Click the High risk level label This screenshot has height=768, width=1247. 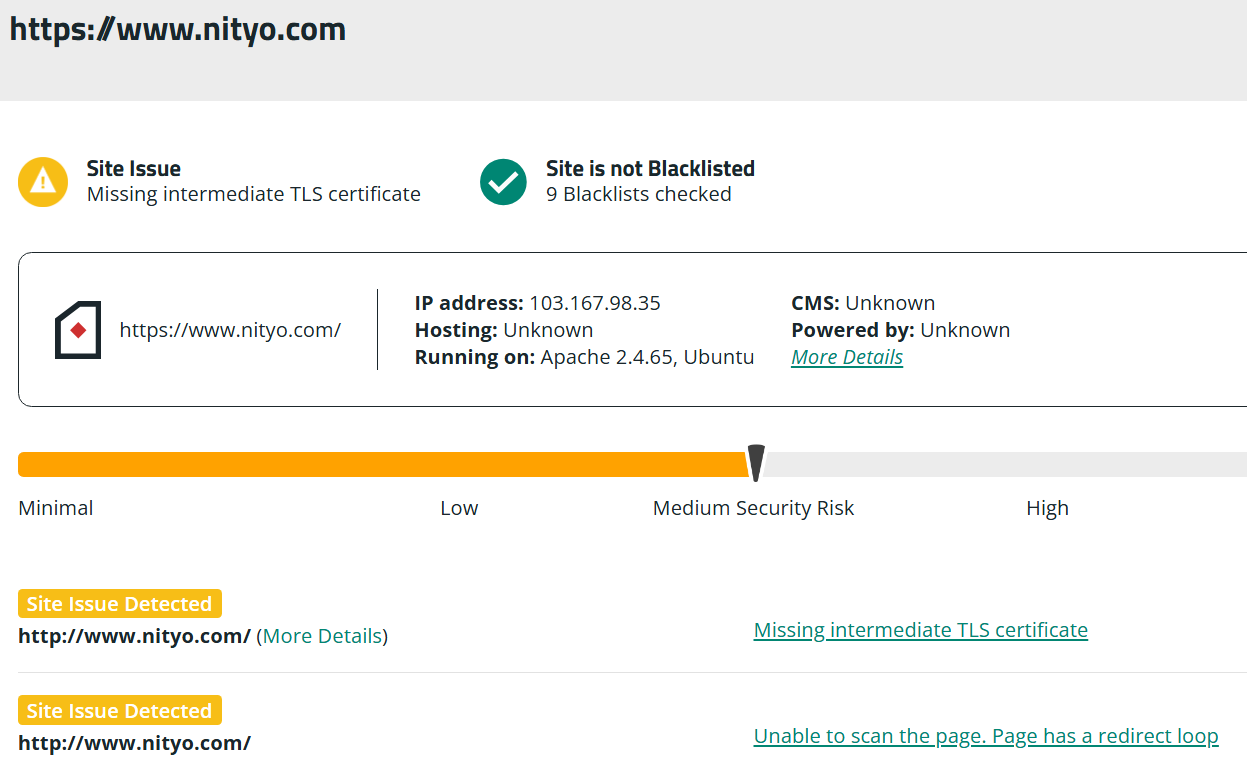click(x=1047, y=508)
